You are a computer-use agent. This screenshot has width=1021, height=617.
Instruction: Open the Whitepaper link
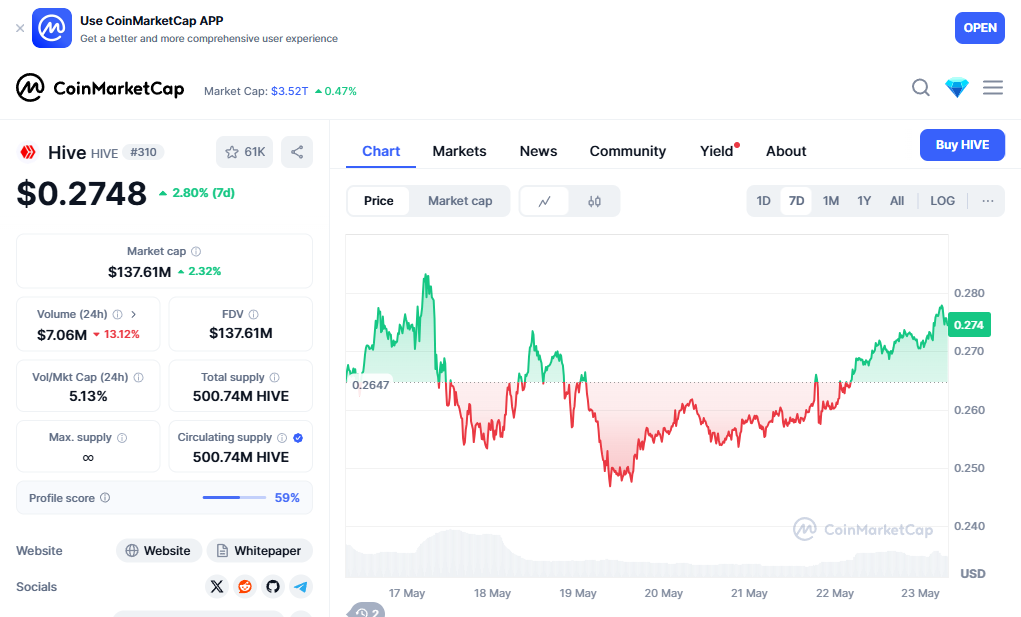coord(260,551)
